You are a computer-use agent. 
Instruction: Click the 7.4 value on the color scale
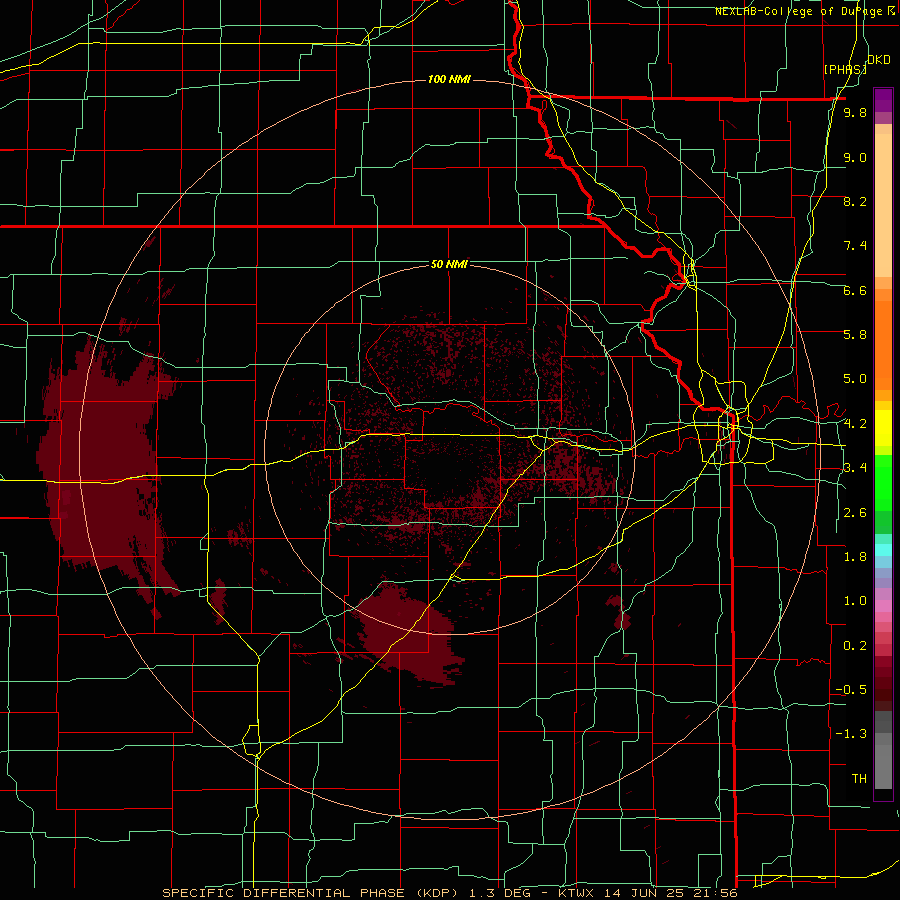[x=855, y=246]
